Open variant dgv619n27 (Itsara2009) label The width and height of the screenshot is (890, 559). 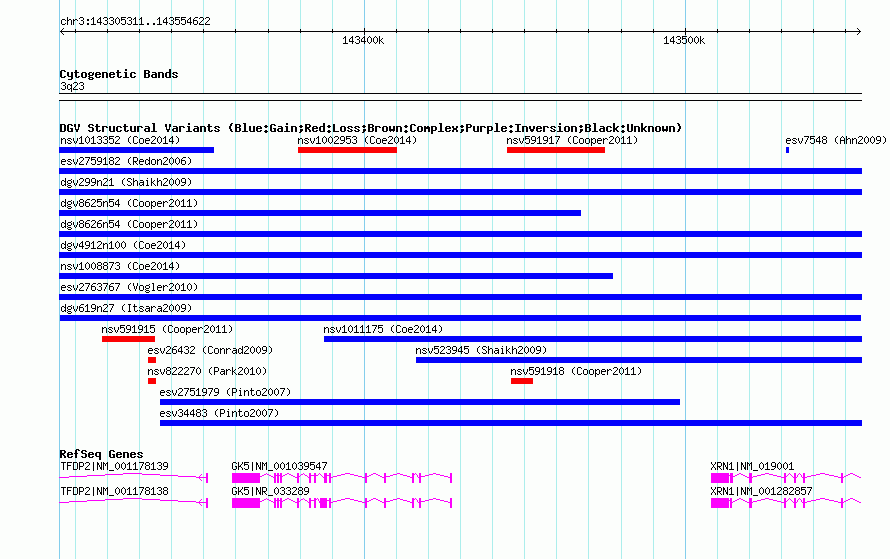(x=126, y=308)
